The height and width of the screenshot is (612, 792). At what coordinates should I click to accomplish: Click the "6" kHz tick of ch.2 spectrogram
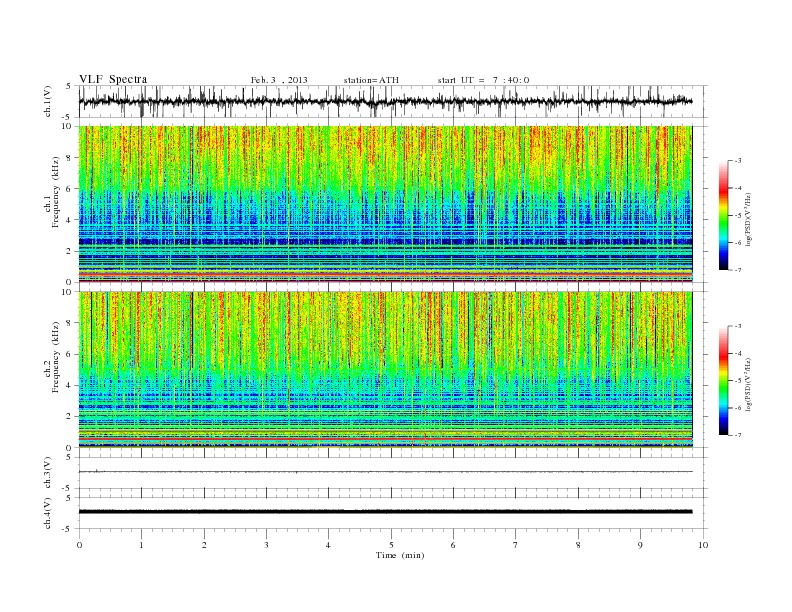(70, 354)
